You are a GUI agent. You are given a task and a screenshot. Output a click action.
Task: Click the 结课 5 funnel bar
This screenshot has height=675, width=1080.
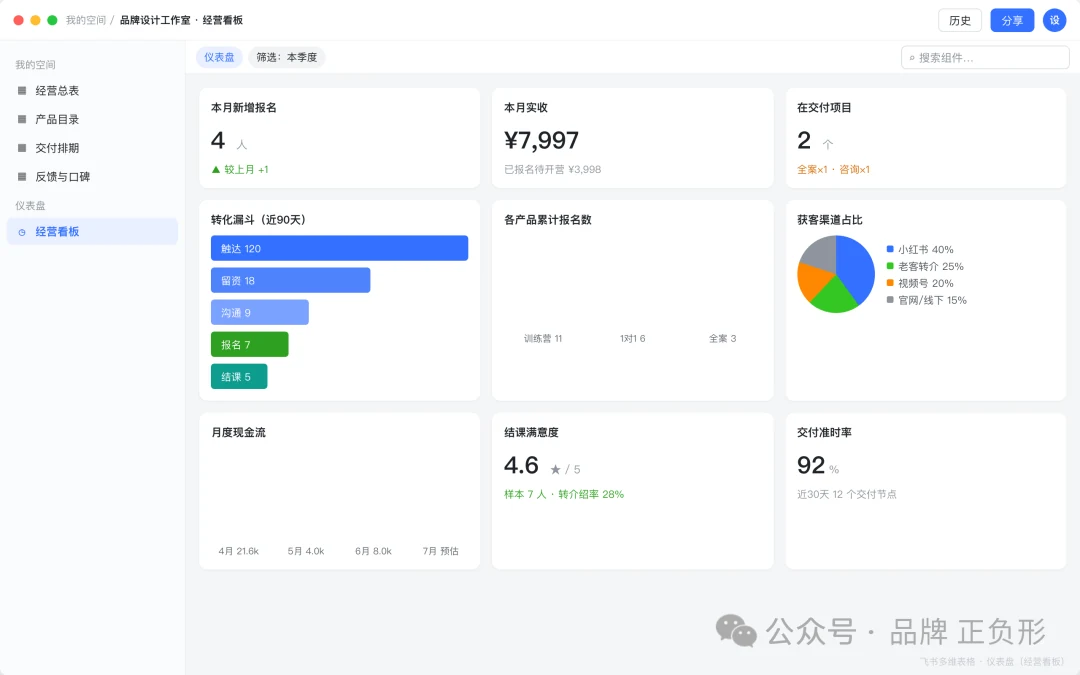(239, 377)
